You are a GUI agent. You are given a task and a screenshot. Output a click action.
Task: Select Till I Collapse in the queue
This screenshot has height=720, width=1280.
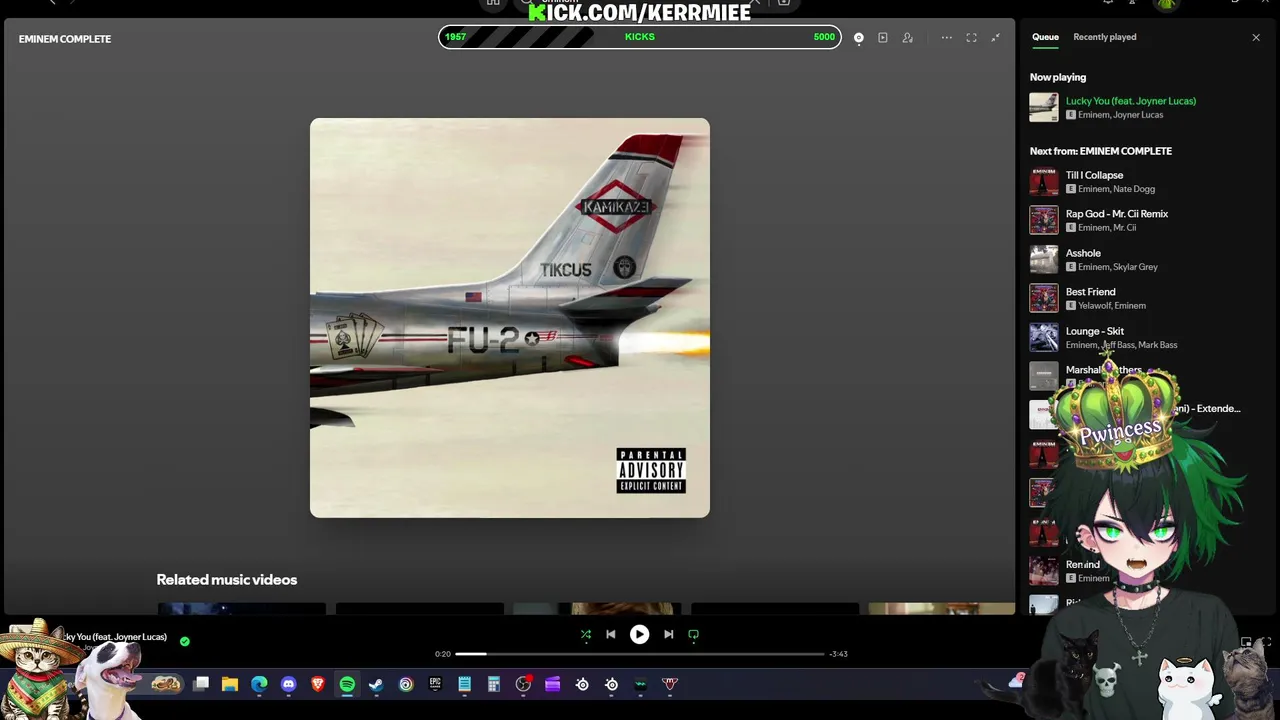tap(1094, 175)
